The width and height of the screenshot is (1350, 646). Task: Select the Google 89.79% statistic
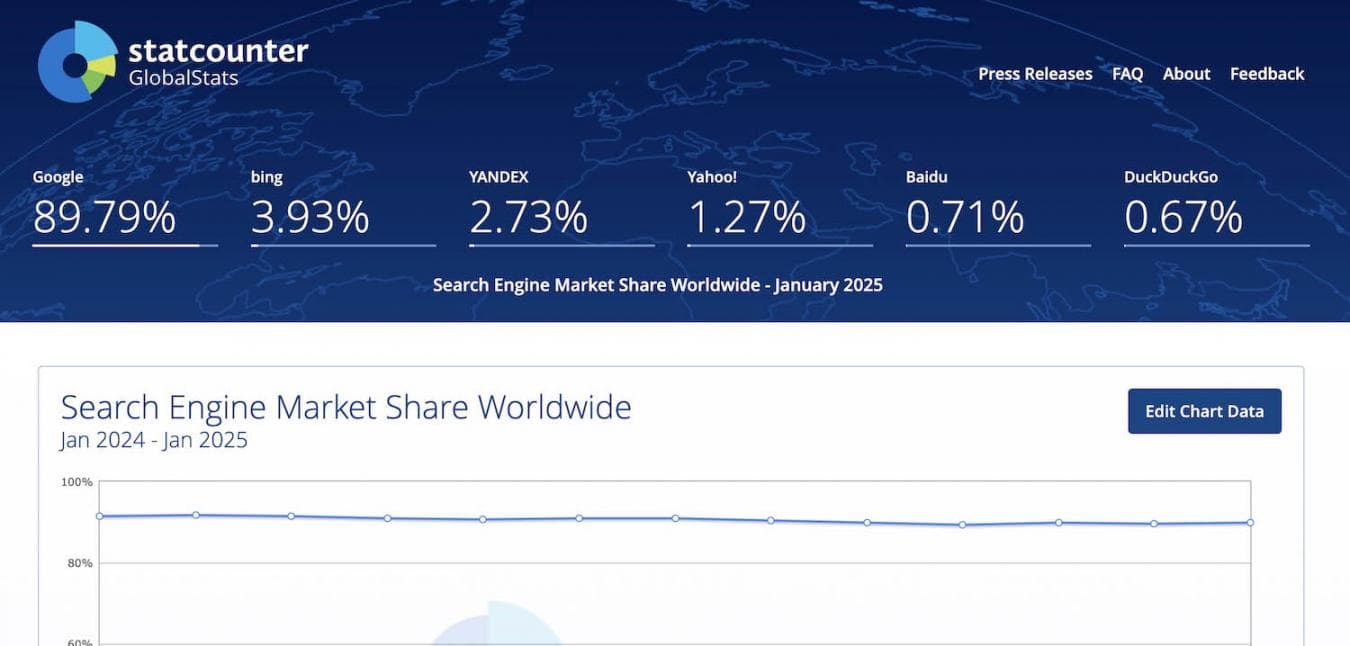pos(104,217)
